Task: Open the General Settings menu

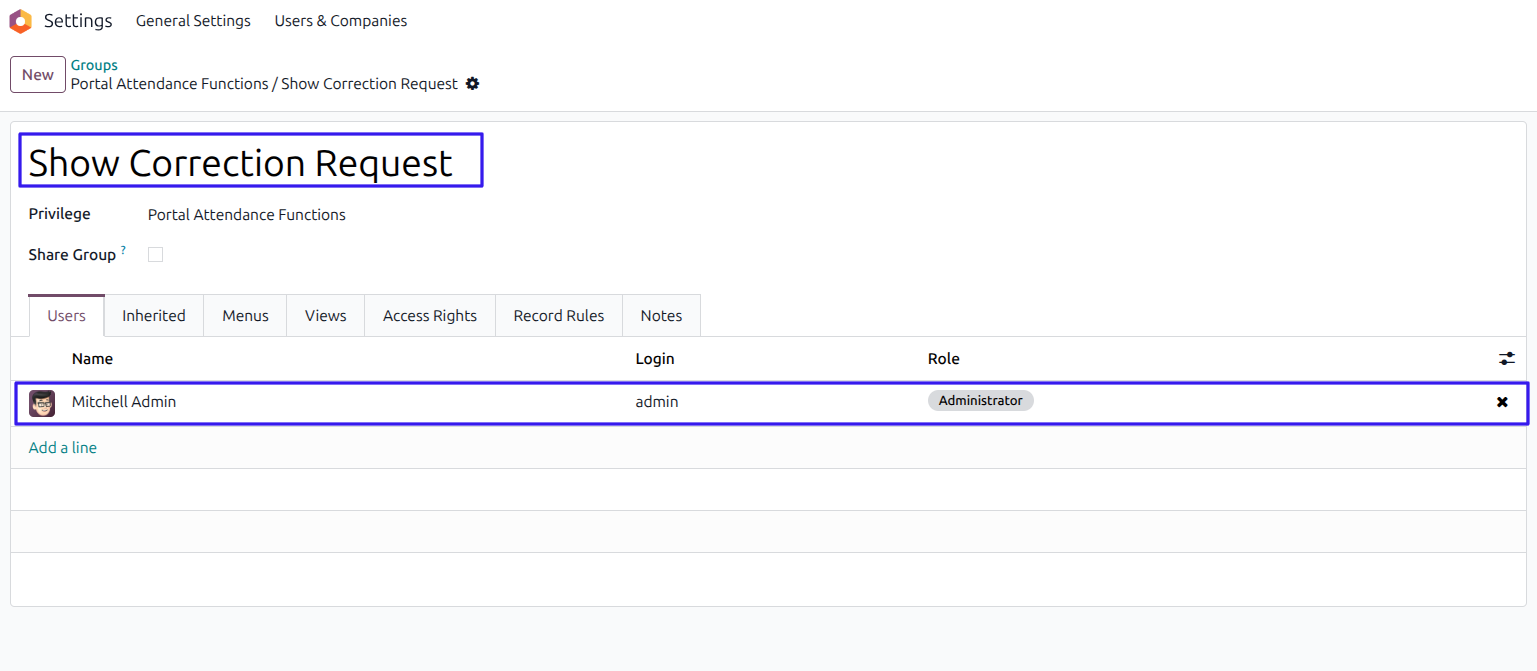Action: [x=193, y=21]
